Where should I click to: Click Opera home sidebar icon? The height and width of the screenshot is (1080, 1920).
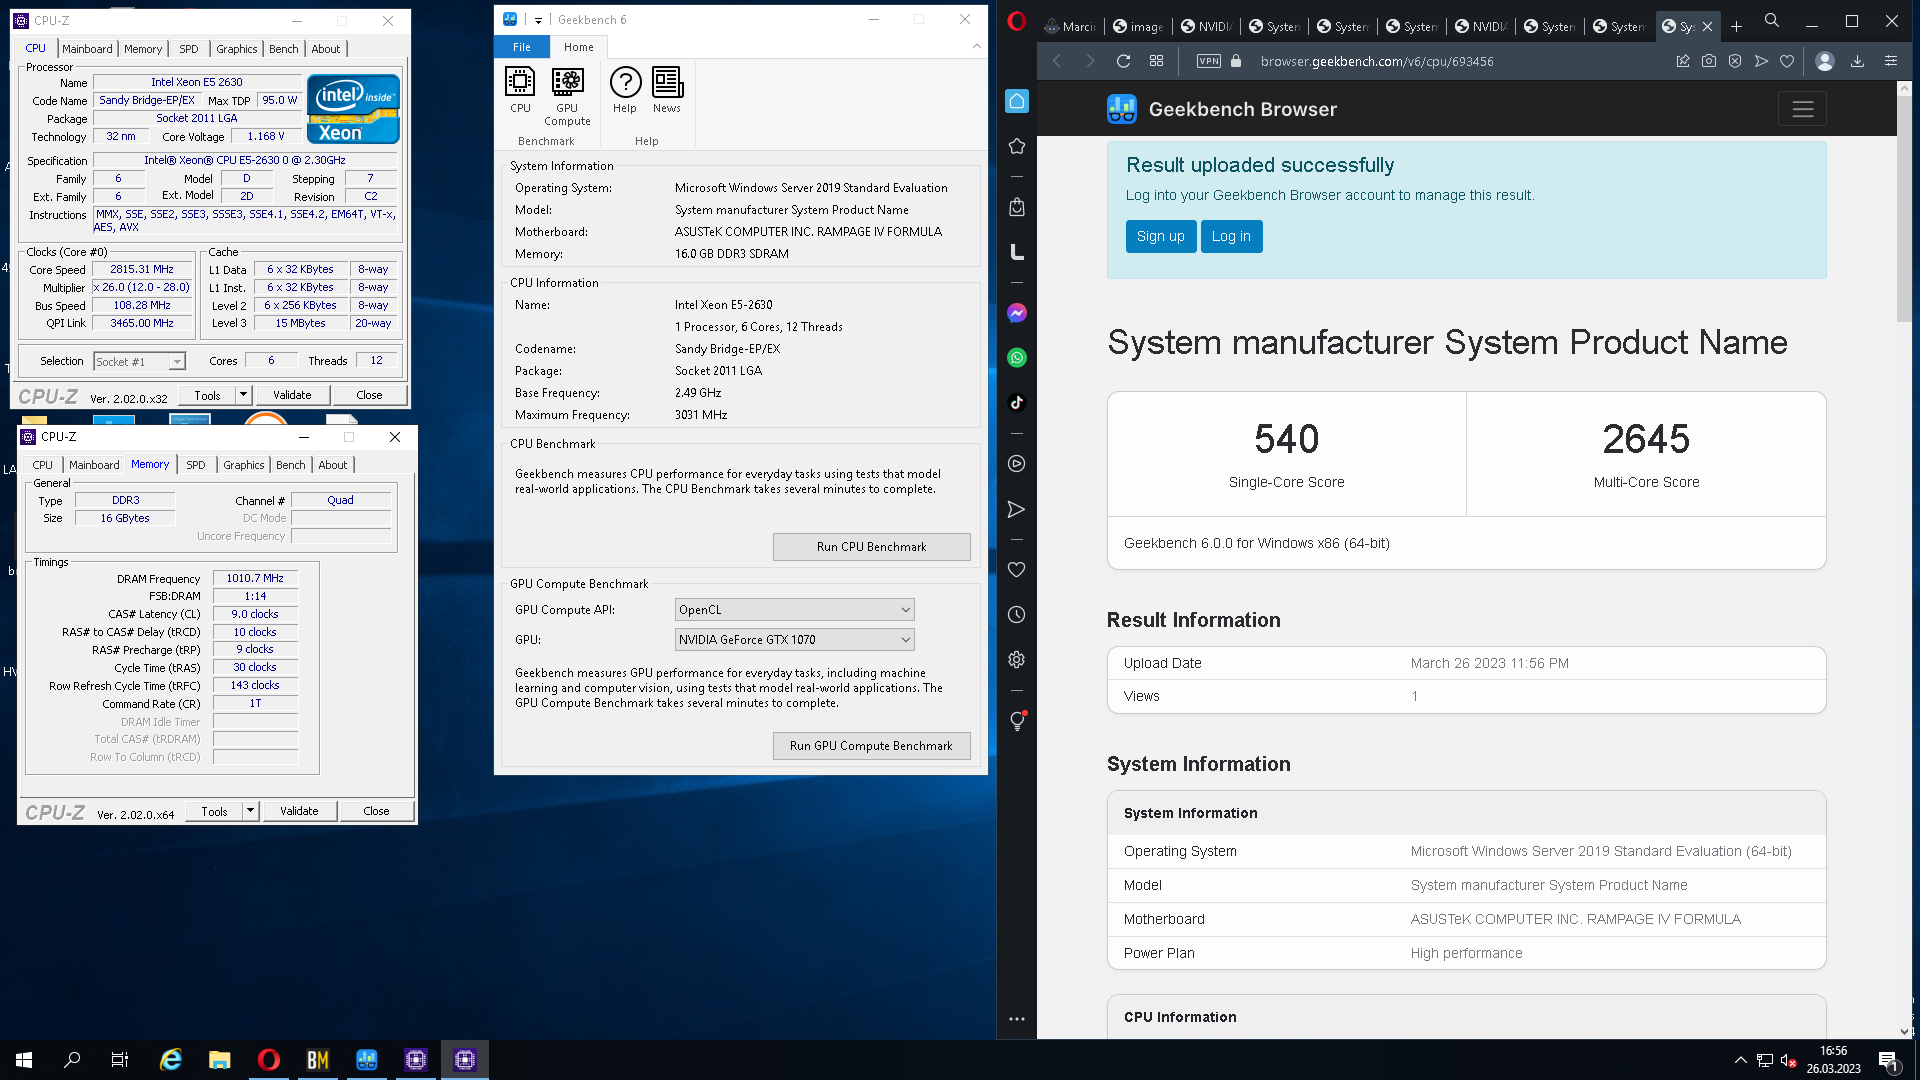click(1017, 101)
